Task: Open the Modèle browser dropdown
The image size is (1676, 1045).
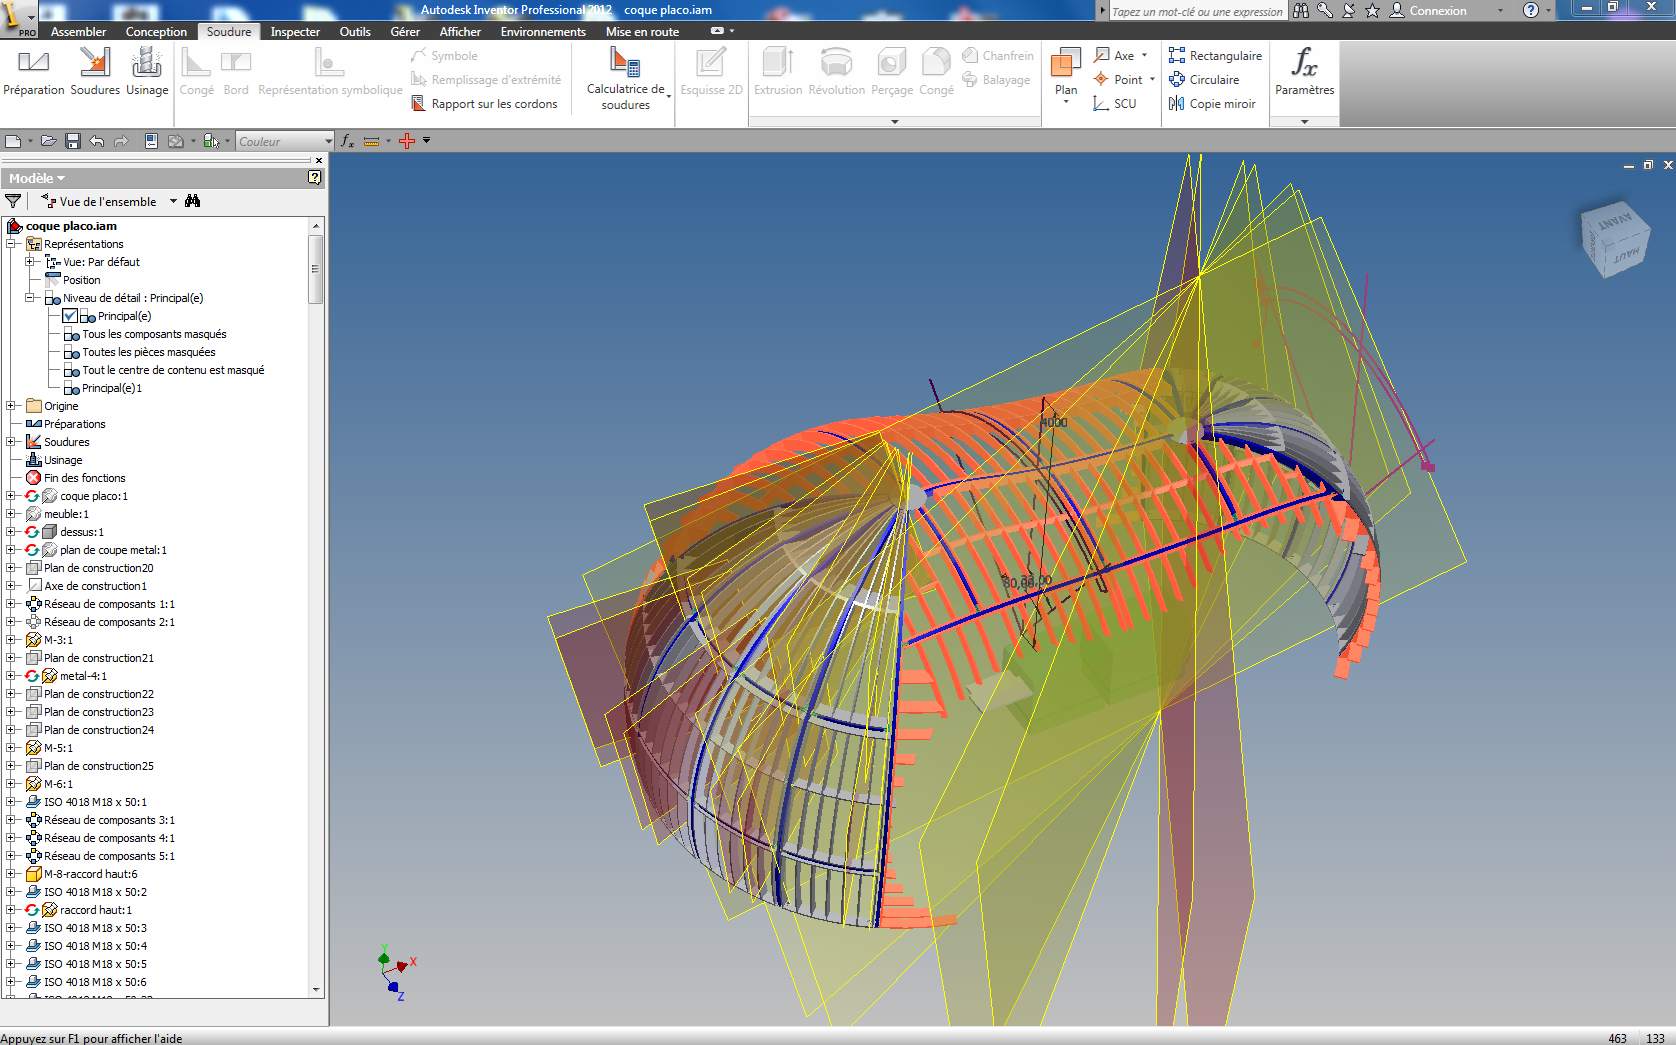Action: coord(37,178)
